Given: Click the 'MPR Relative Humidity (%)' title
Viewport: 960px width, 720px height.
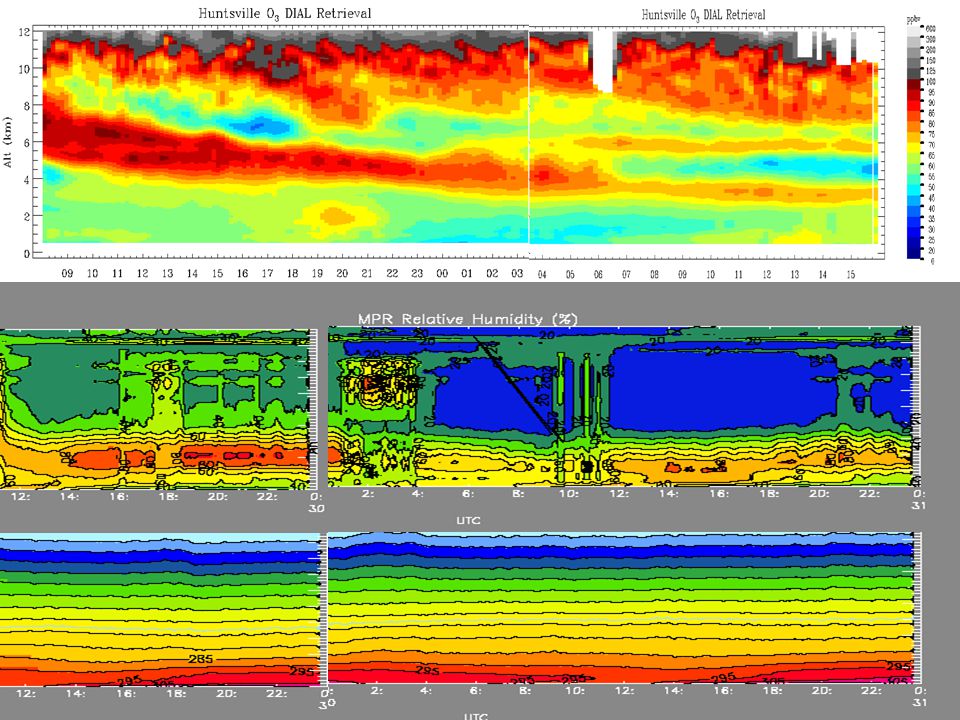Looking at the screenshot, I should 468,318.
